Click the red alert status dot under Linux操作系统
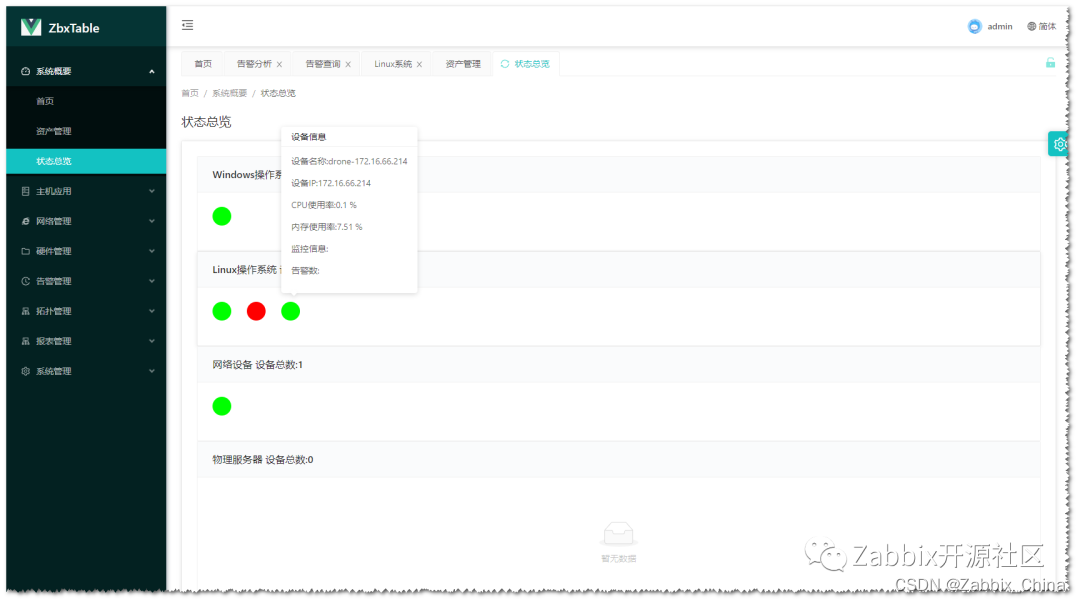This screenshot has width=1080, height=603. (256, 311)
